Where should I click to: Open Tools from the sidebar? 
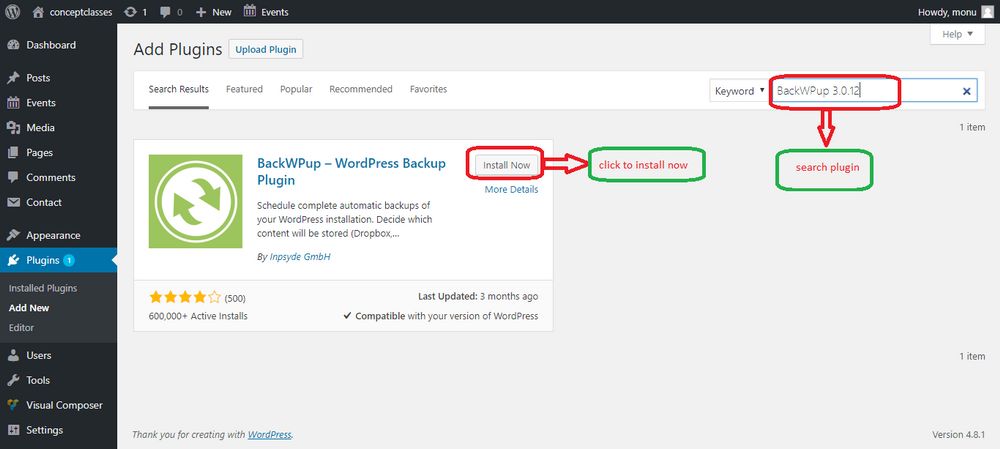click(x=38, y=380)
